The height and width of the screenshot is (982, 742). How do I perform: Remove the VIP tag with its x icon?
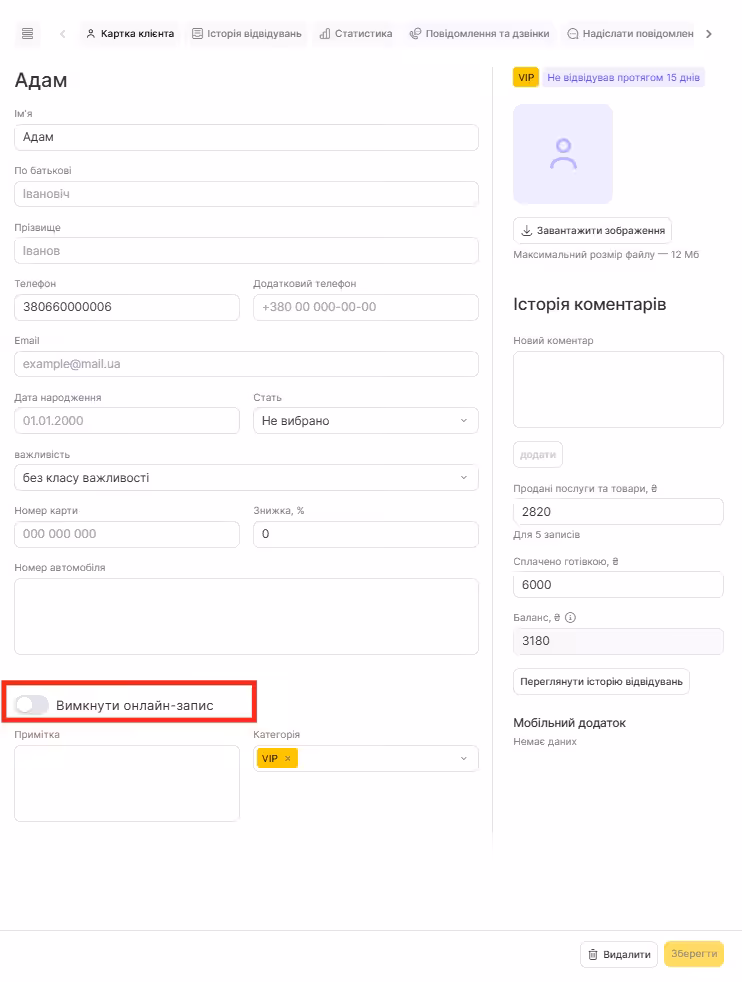coord(288,759)
